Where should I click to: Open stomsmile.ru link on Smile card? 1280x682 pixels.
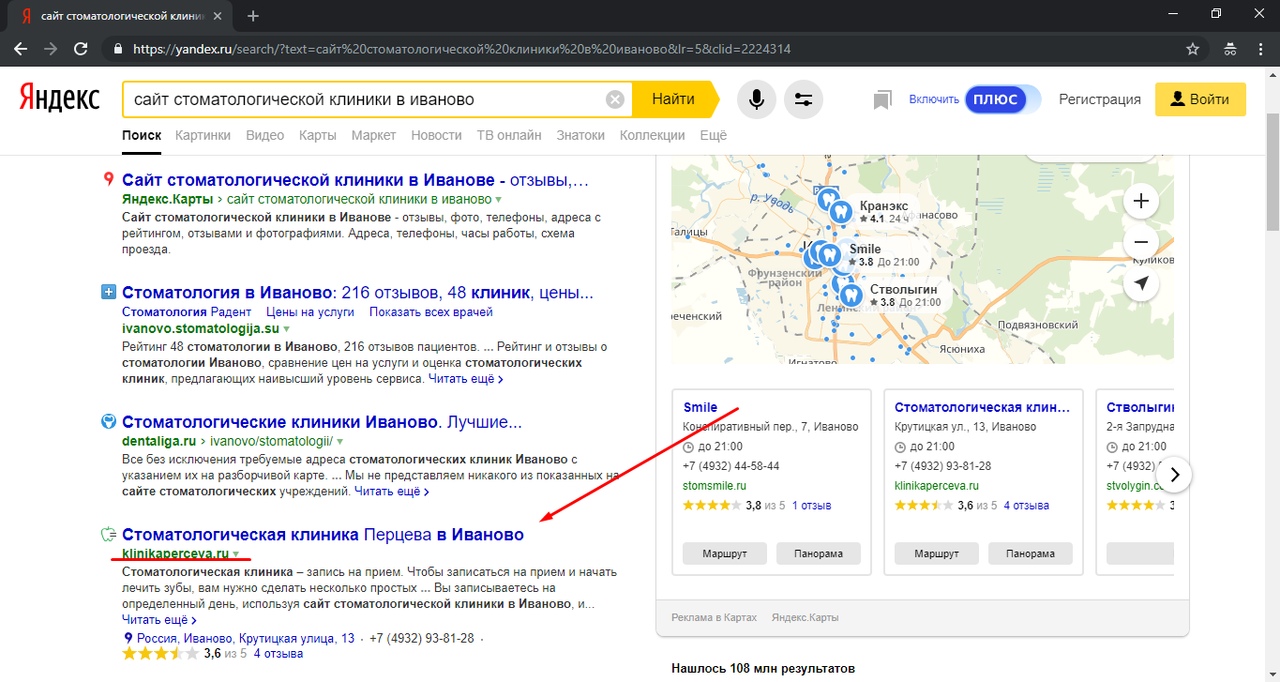click(x=715, y=485)
